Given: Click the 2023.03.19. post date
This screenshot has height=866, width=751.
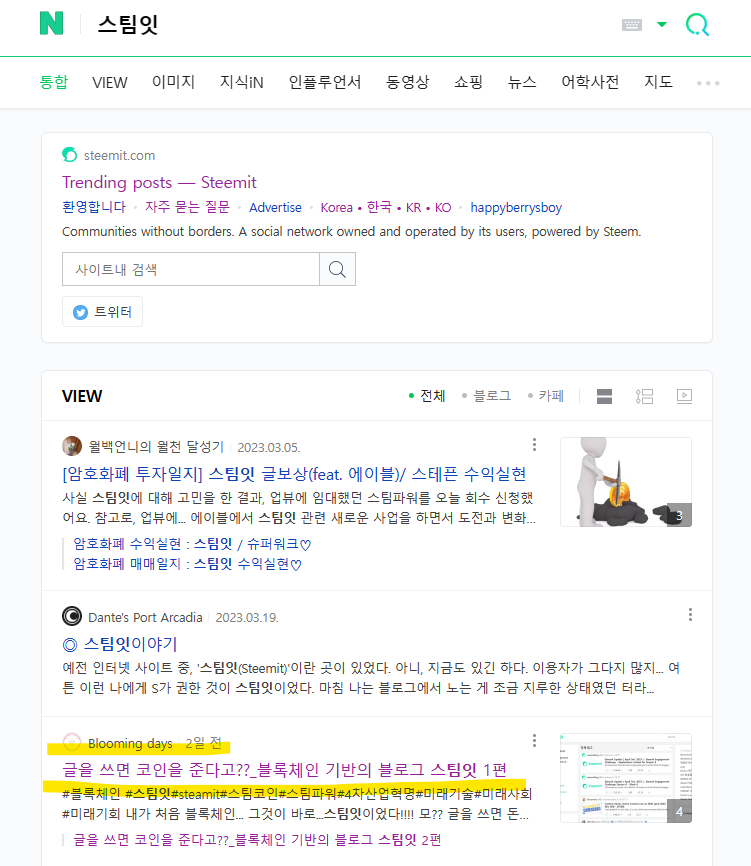Looking at the screenshot, I should click(247, 617).
